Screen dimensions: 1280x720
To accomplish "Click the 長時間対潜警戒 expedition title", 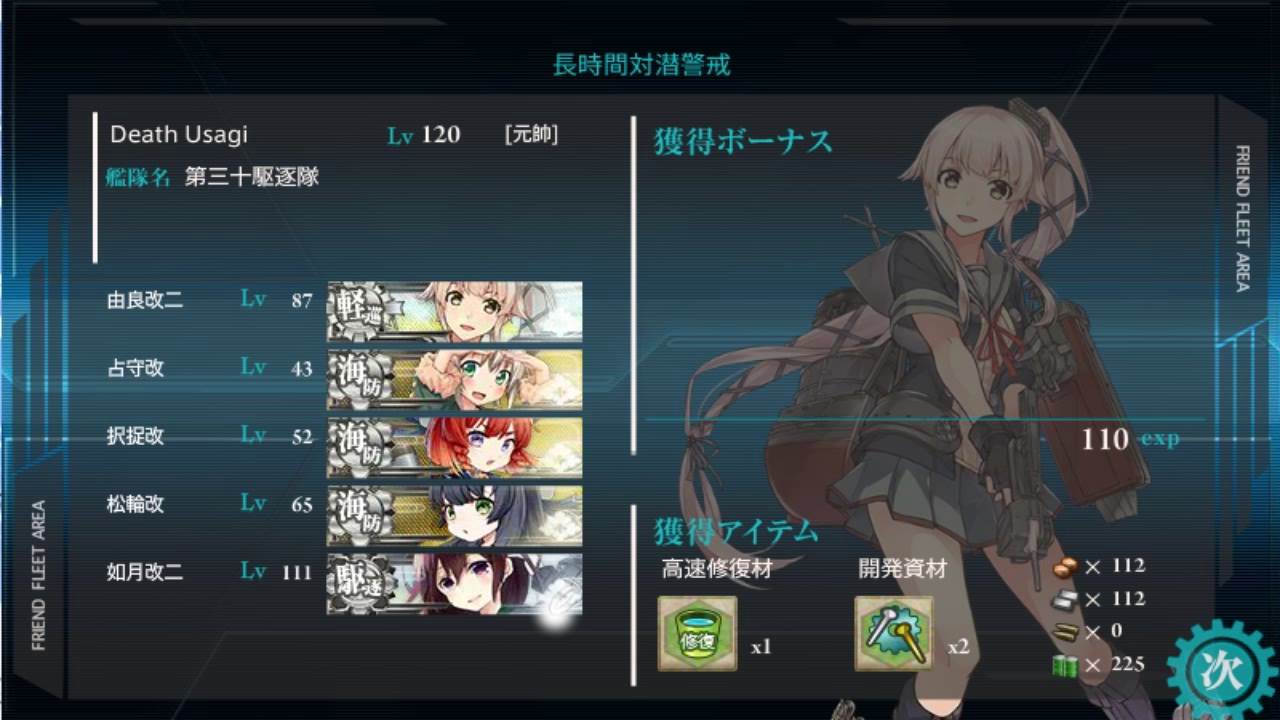I will click(642, 65).
